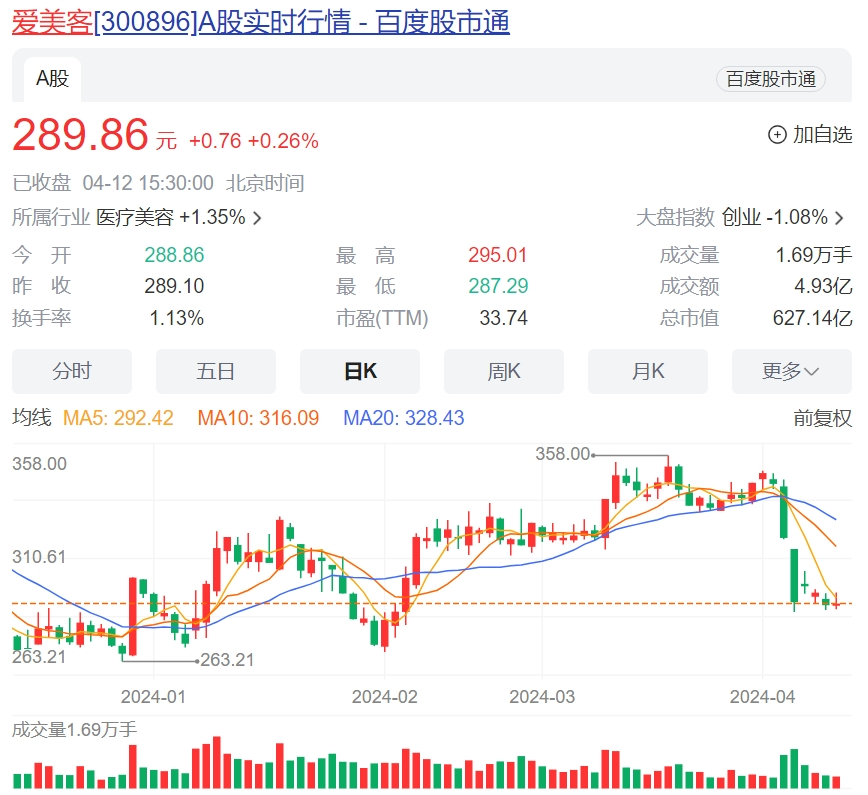Click the MA5 moving average legend
Viewport: 868px width, 795px height.
tap(118, 418)
